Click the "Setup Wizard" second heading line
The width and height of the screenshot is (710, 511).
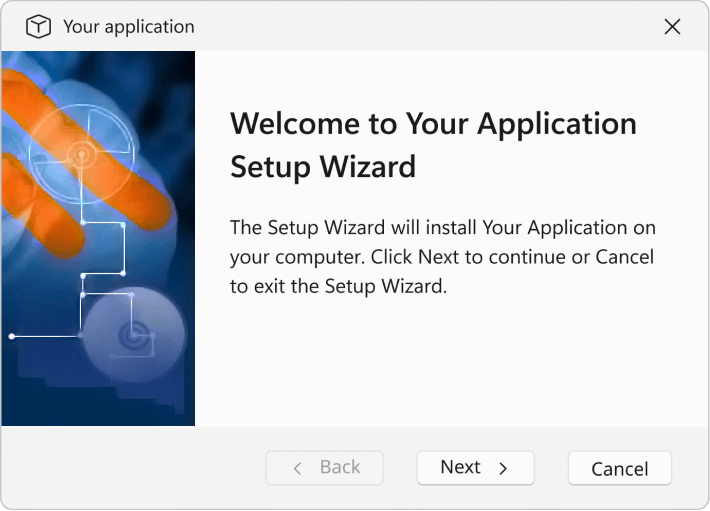(x=322, y=166)
